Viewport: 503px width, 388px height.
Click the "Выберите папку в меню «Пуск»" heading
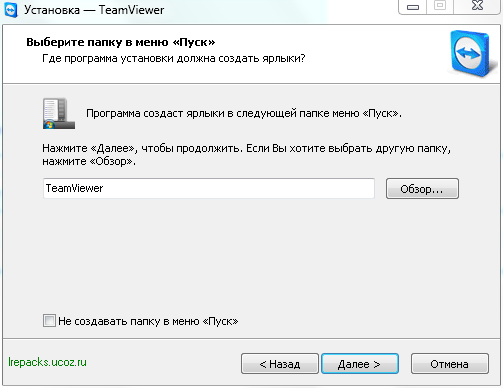(x=121, y=42)
